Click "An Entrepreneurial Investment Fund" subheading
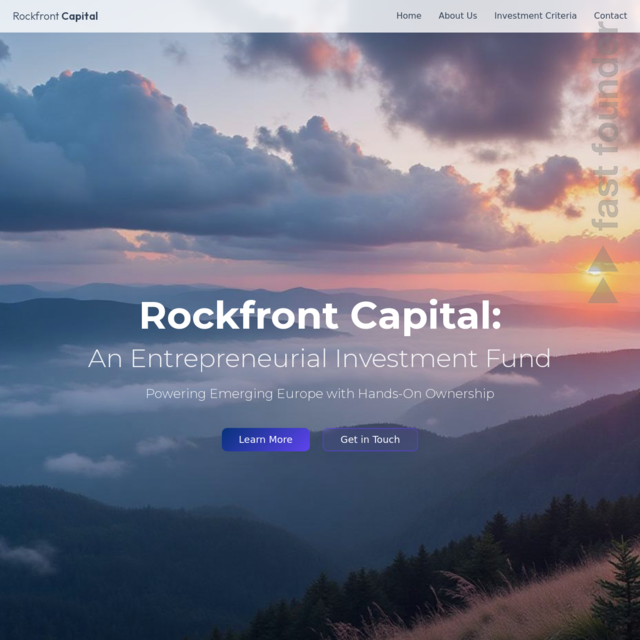The height and width of the screenshot is (640, 640). 319,358
